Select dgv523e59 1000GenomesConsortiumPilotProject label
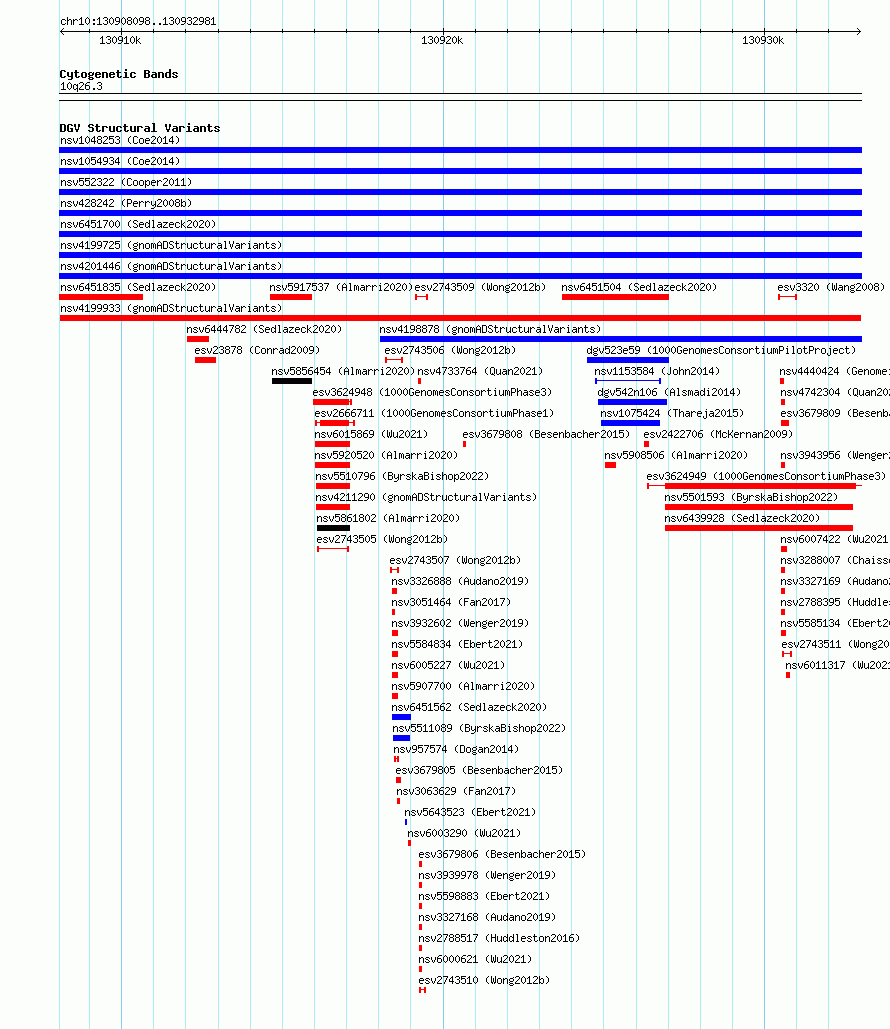This screenshot has width=890, height=1029. click(721, 350)
